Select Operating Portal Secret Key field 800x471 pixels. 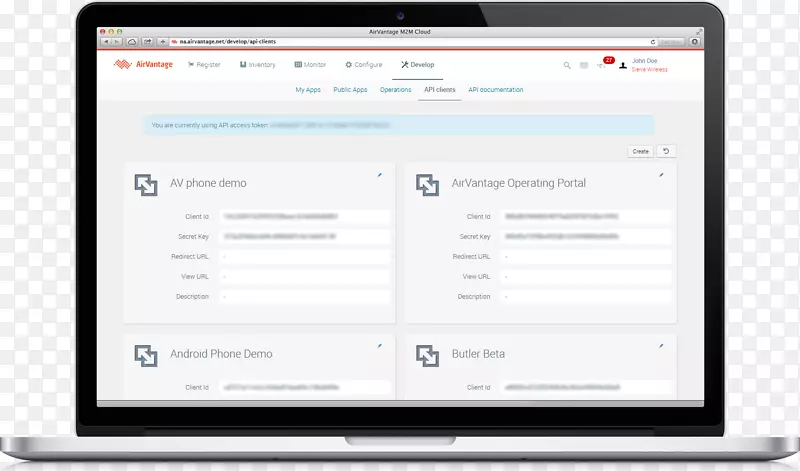586,237
